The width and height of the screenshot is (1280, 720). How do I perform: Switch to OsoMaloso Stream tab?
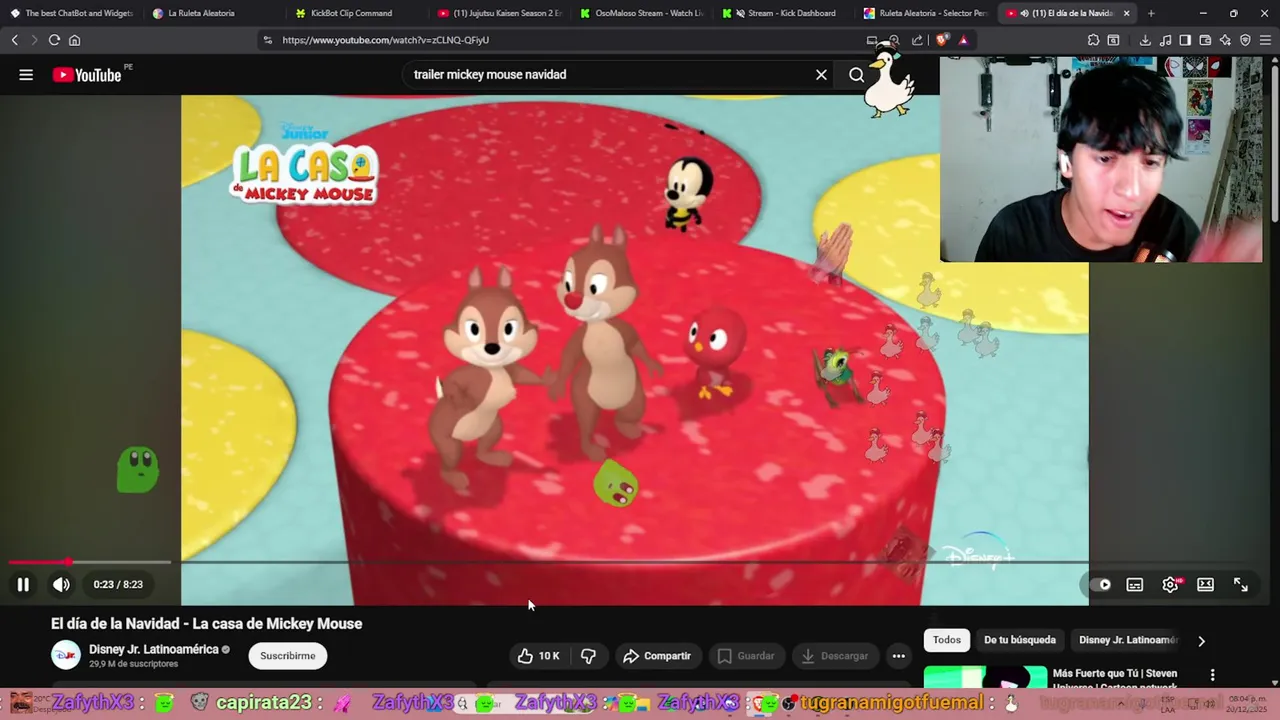(x=641, y=13)
